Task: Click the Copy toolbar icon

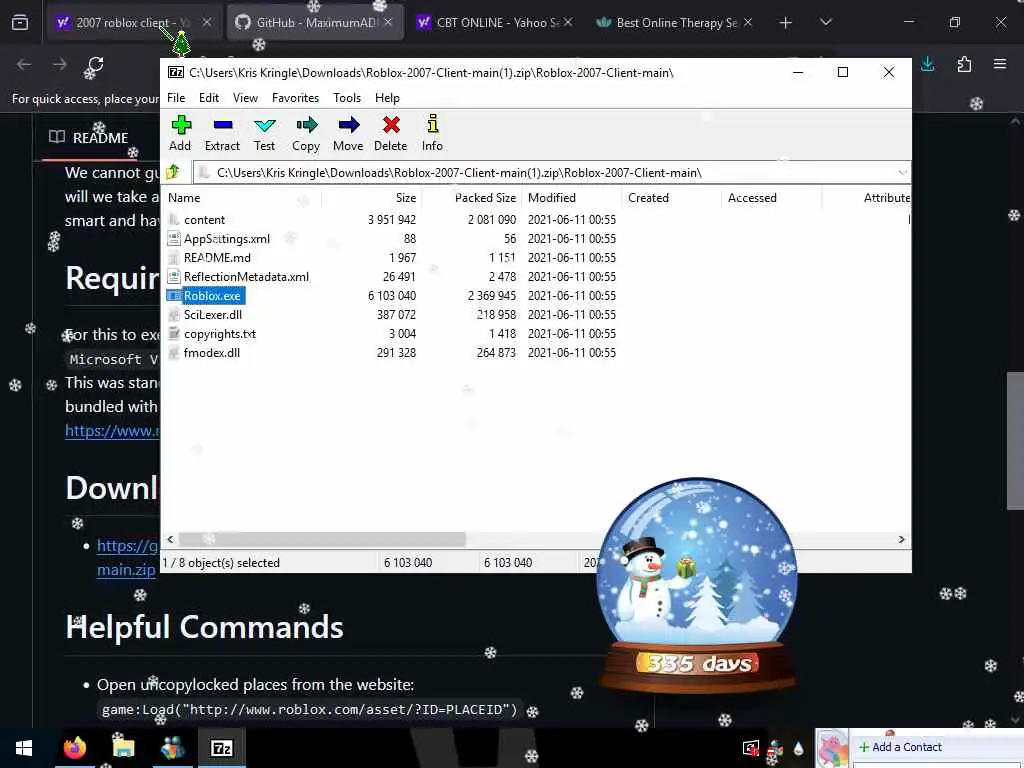Action: pyautogui.click(x=306, y=125)
